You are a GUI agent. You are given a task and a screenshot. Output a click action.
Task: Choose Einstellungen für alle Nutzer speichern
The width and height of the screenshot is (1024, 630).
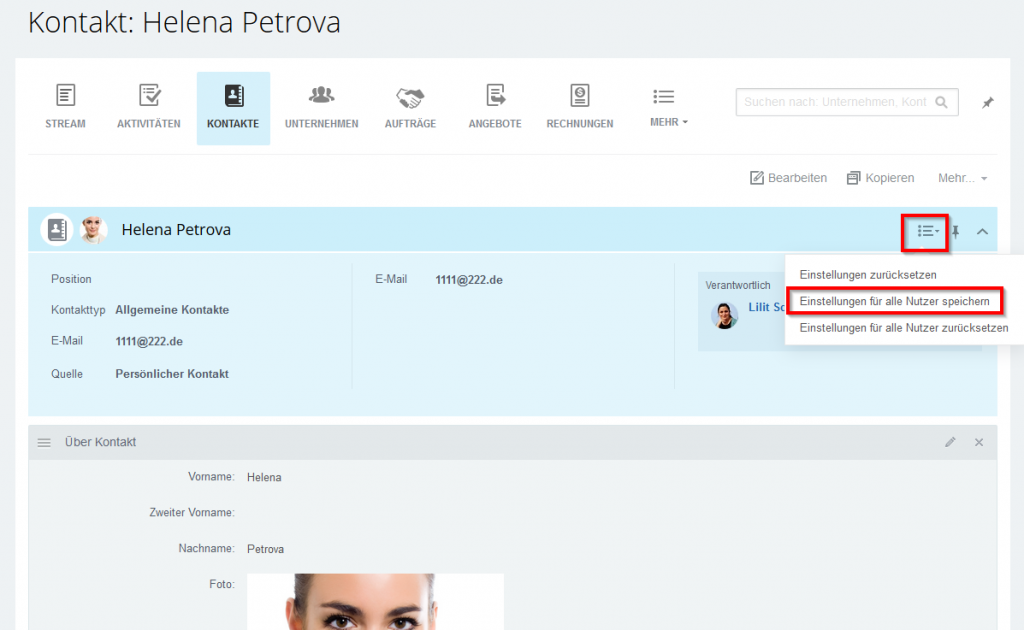tap(895, 301)
